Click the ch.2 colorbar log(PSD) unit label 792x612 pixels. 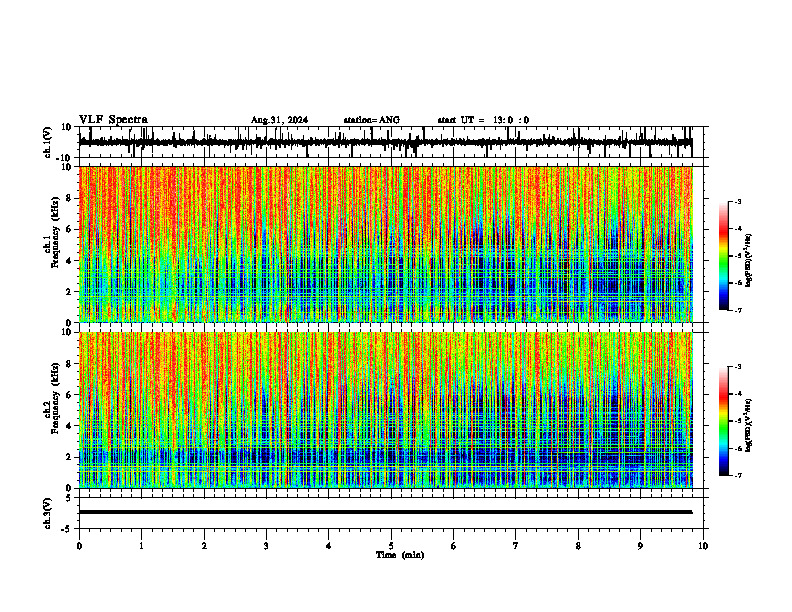pyautogui.click(x=749, y=425)
